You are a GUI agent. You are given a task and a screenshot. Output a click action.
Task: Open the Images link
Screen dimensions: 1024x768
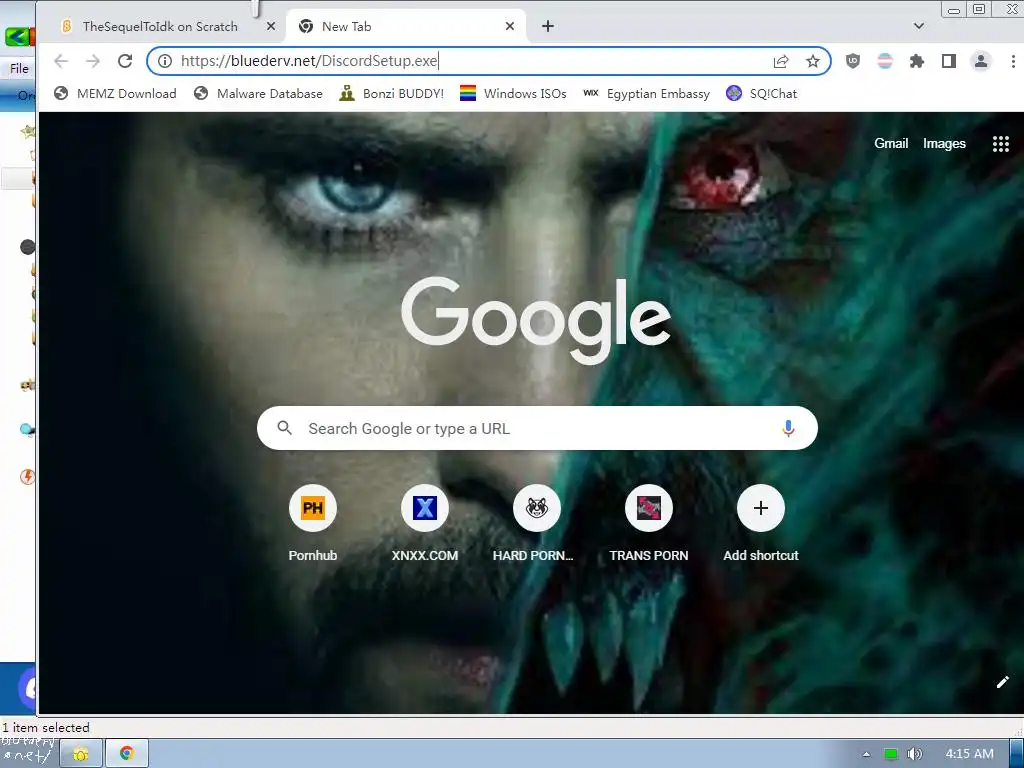944,143
